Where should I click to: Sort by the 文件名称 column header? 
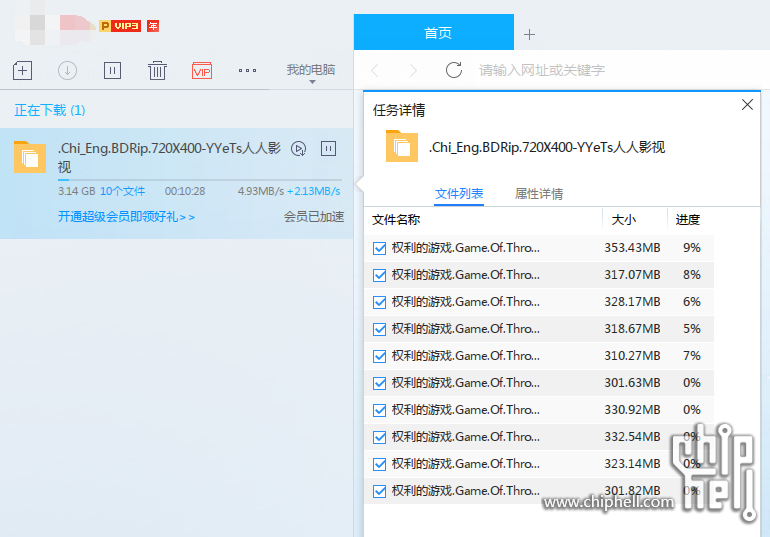pyautogui.click(x=396, y=219)
